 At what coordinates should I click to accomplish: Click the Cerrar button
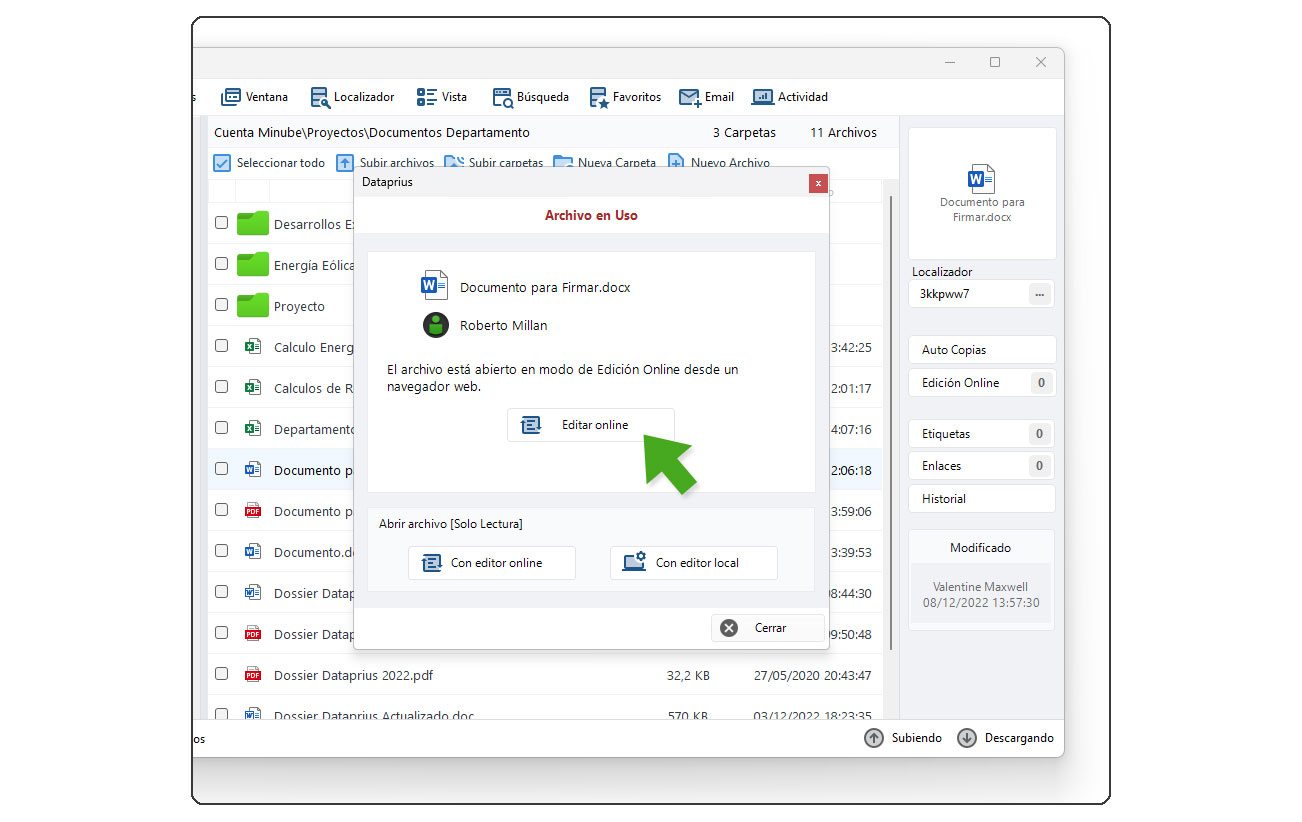[768, 628]
